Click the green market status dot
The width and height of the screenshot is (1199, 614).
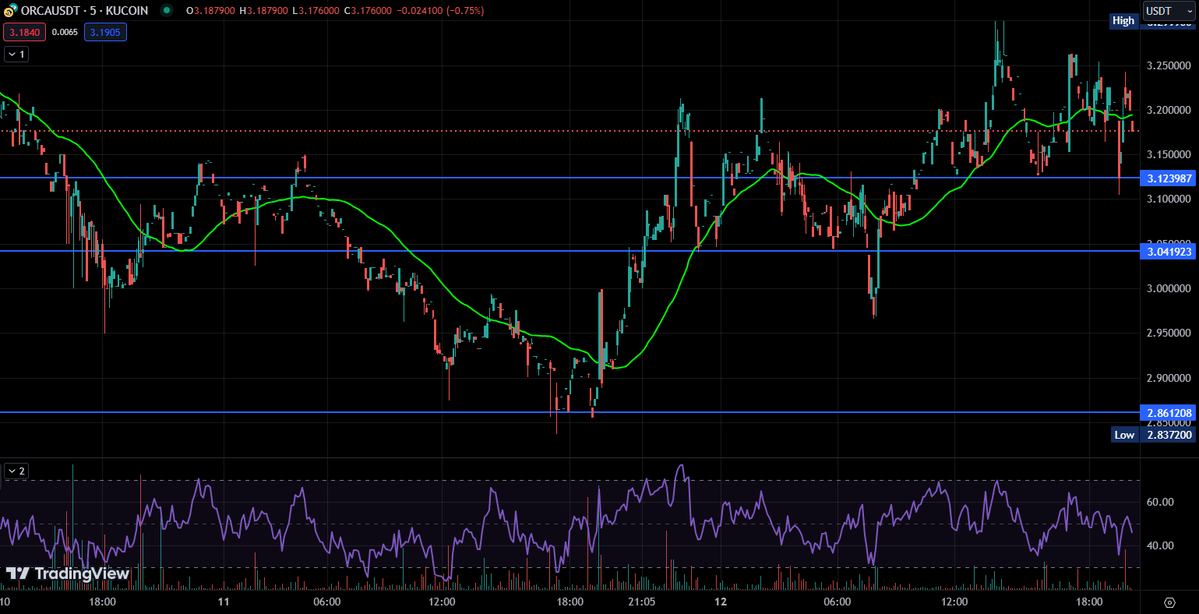click(167, 12)
